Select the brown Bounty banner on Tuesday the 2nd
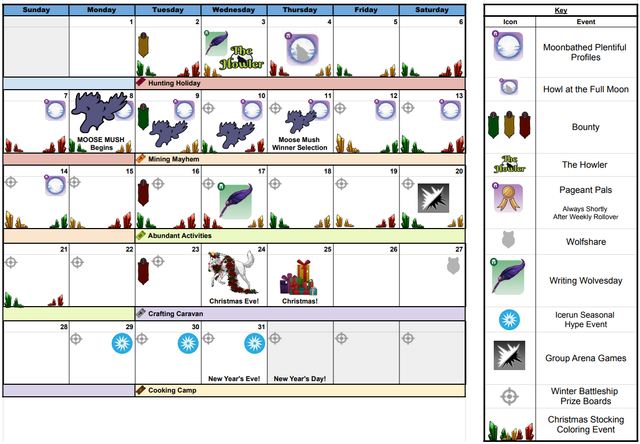The image size is (640, 444). point(143,45)
